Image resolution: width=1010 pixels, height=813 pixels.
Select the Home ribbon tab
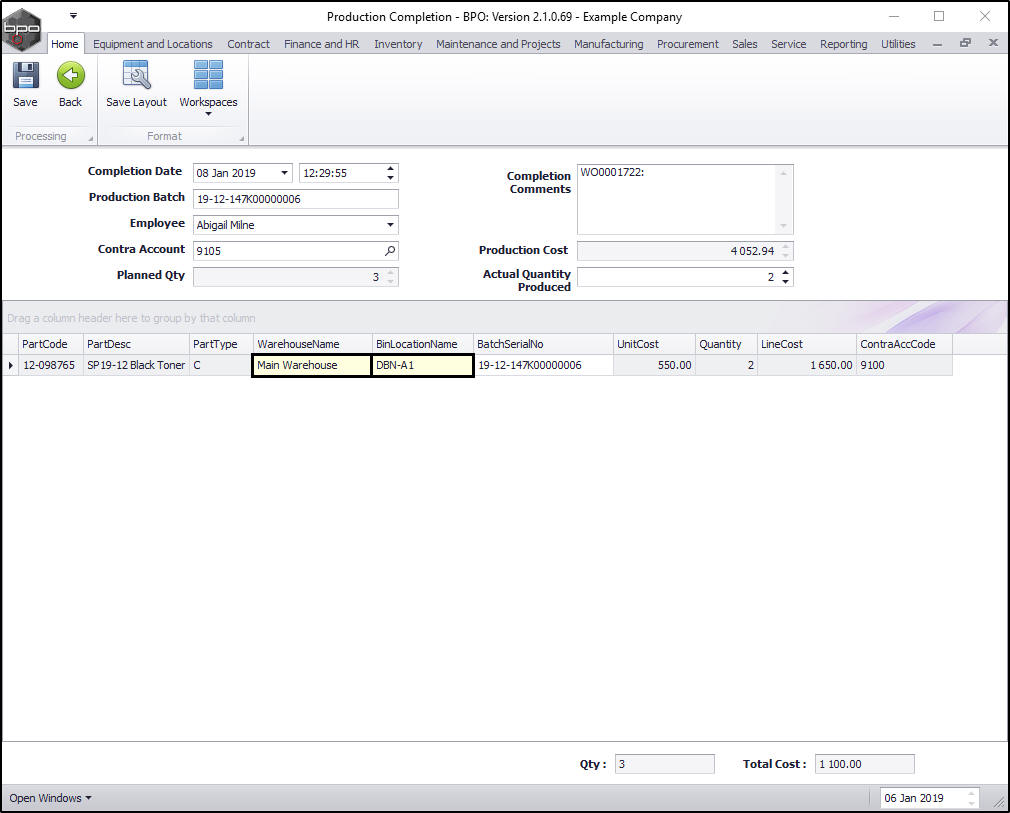[64, 44]
